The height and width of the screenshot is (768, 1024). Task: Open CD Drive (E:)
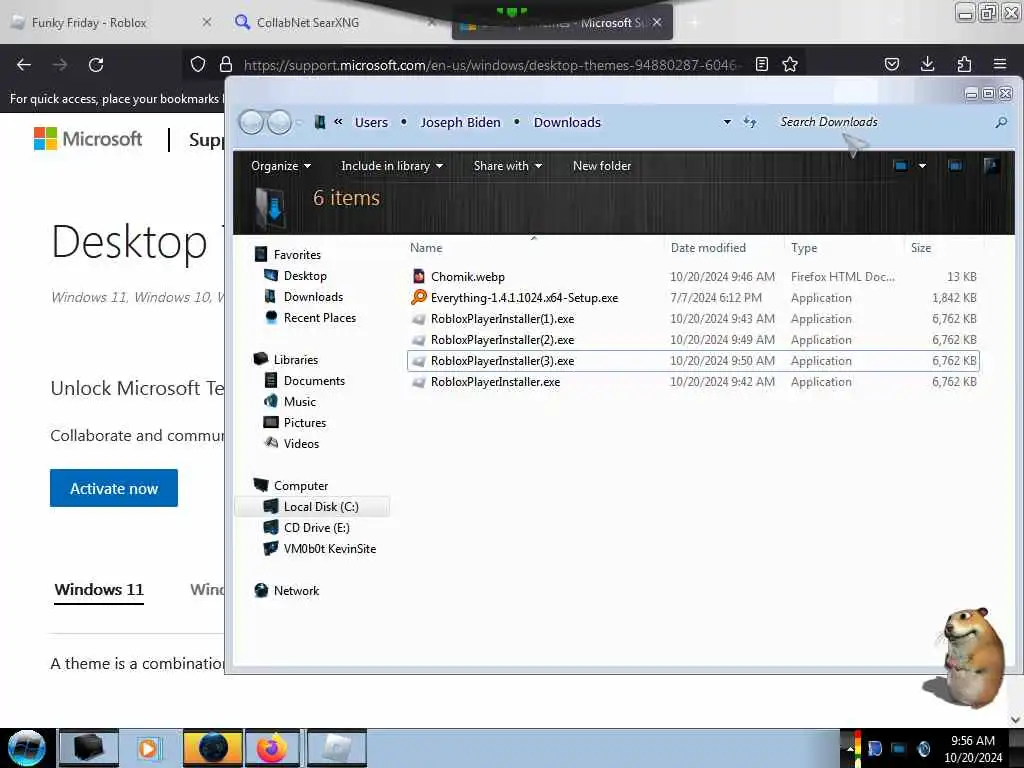316,527
